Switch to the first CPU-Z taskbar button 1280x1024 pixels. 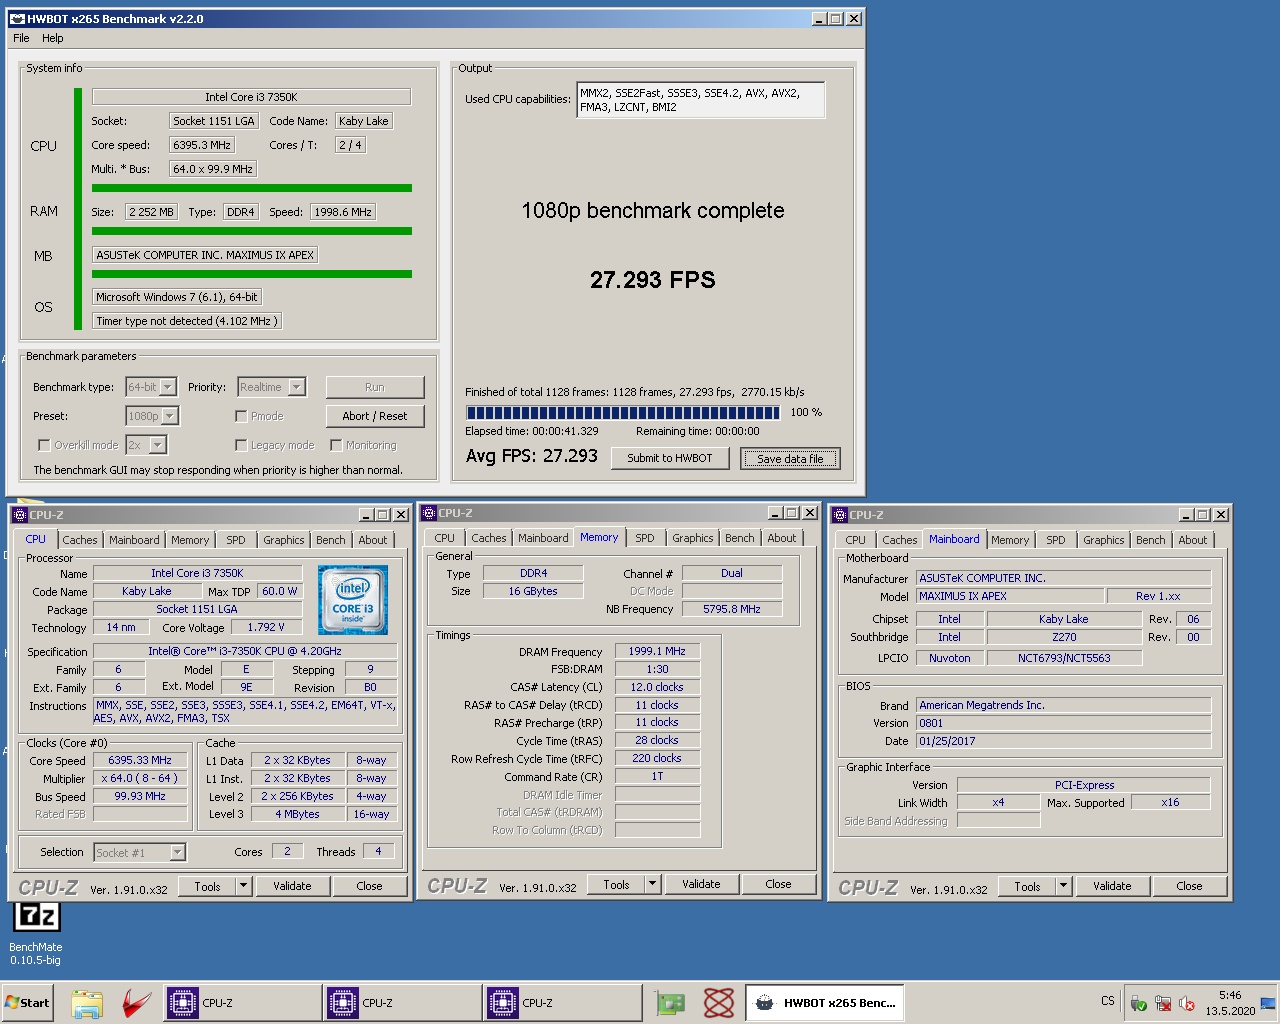[x=242, y=1003]
